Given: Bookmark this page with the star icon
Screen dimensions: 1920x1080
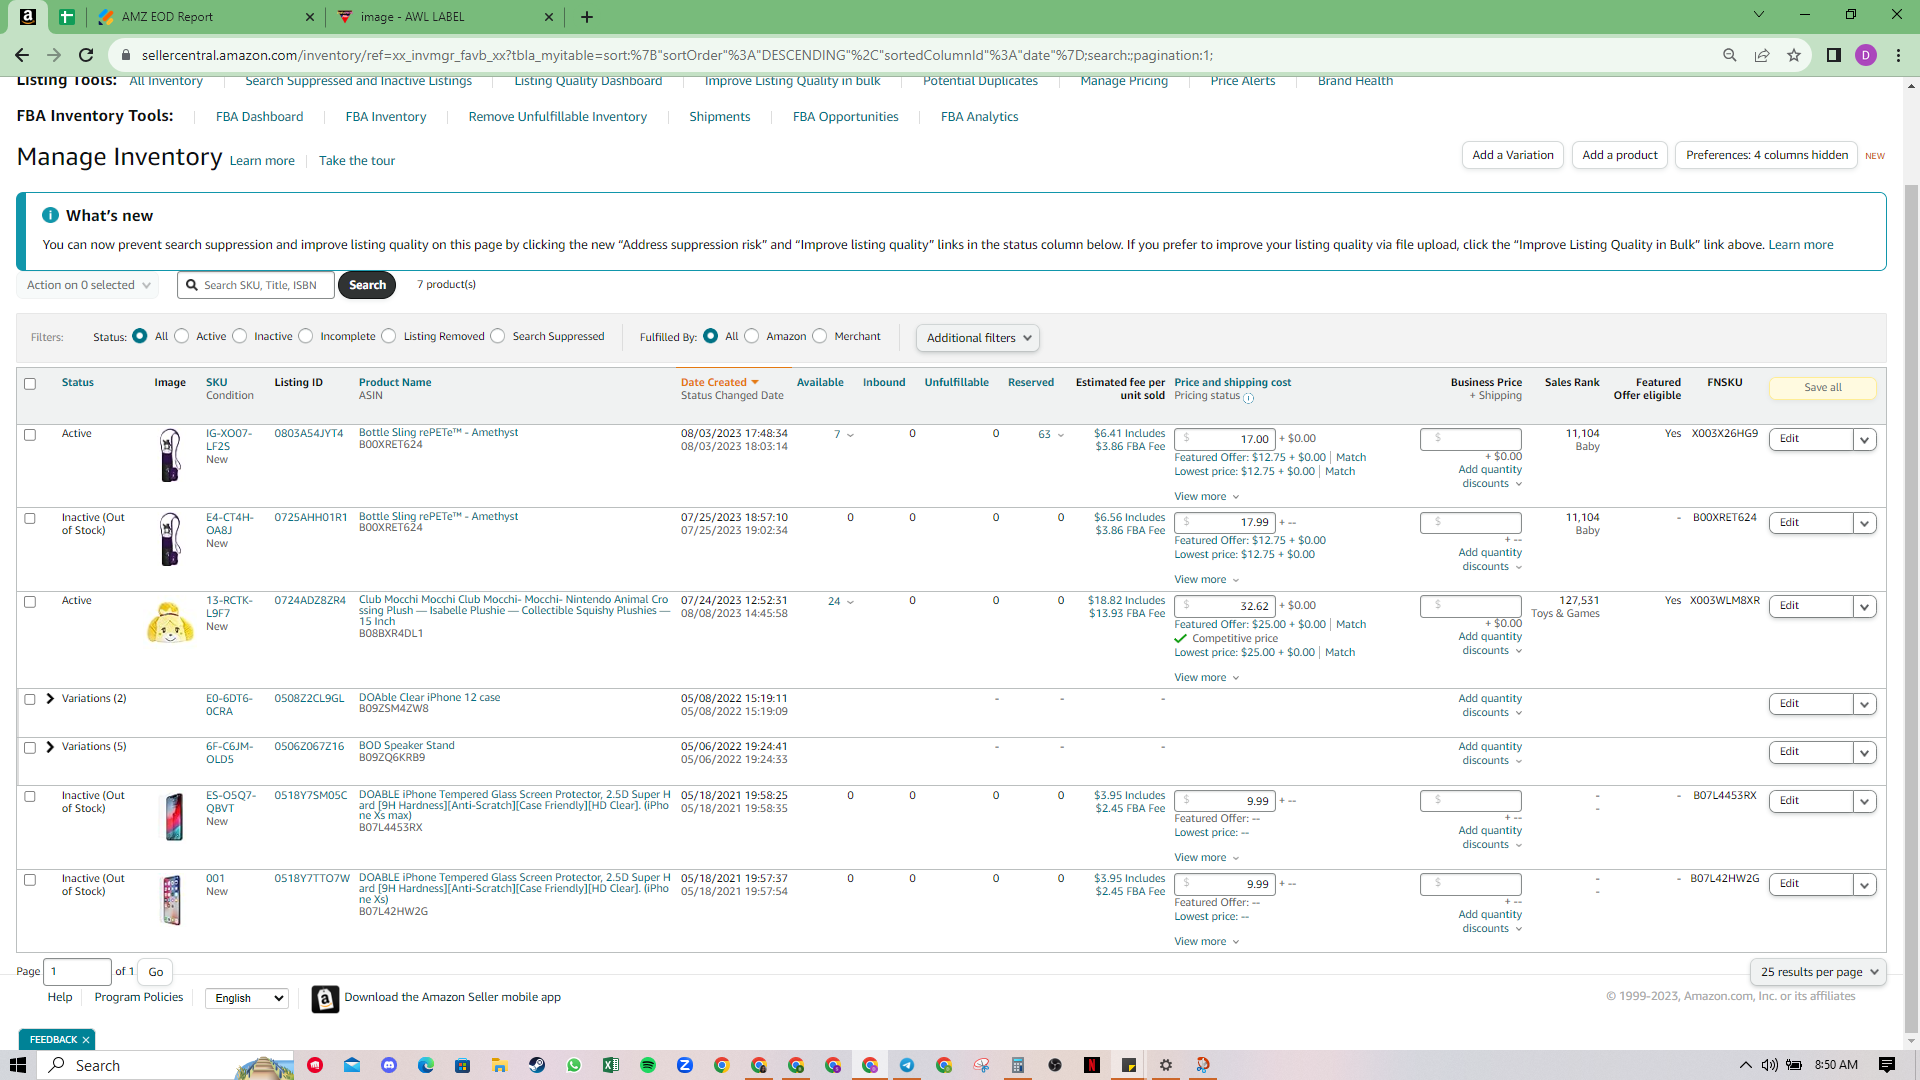Looking at the screenshot, I should point(1794,55).
